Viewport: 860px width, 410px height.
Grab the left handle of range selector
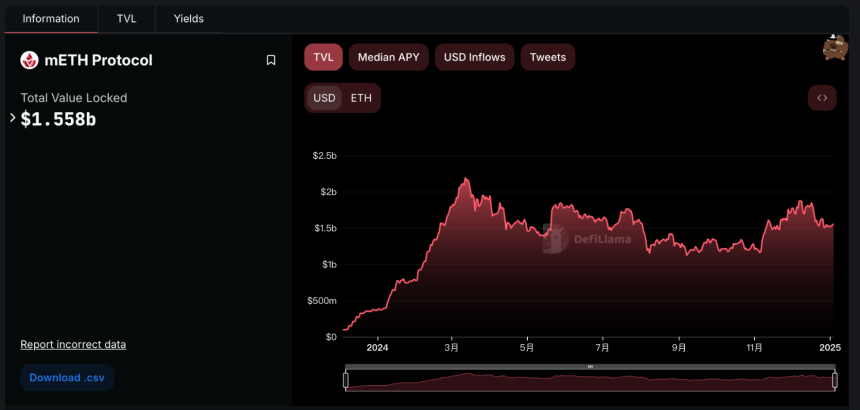pos(346,380)
